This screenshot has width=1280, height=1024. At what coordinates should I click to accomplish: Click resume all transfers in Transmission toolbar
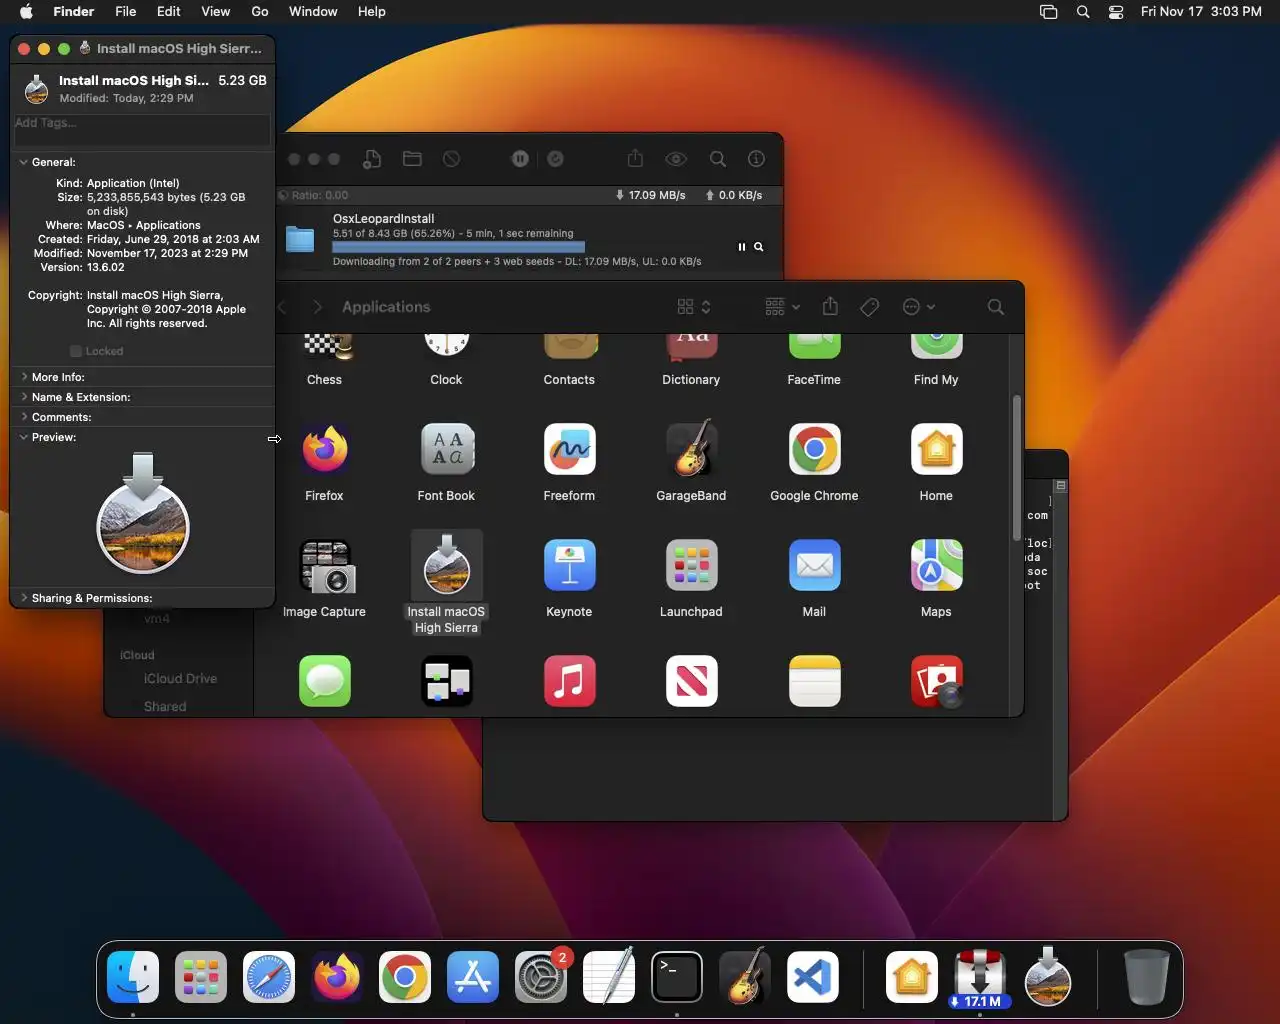coord(556,159)
